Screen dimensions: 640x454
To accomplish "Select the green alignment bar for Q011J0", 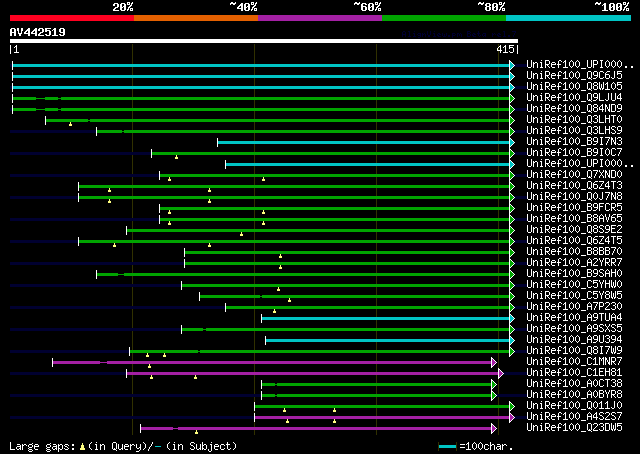I will click(382, 407).
